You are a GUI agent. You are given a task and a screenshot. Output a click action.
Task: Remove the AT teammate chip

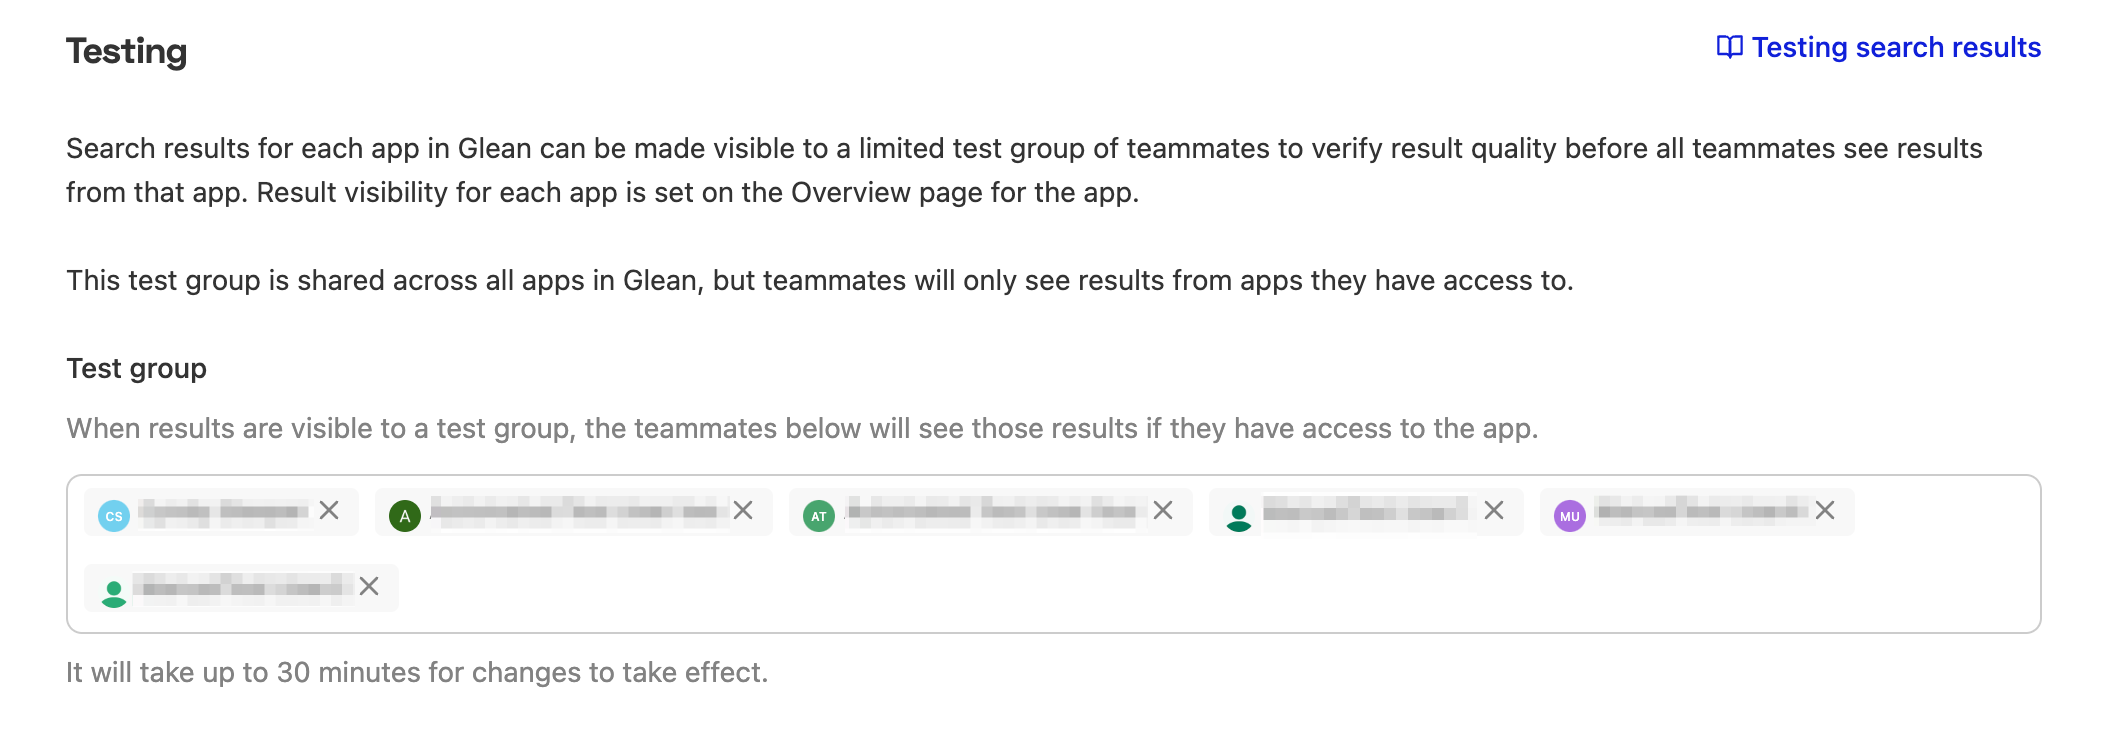pos(1163,511)
